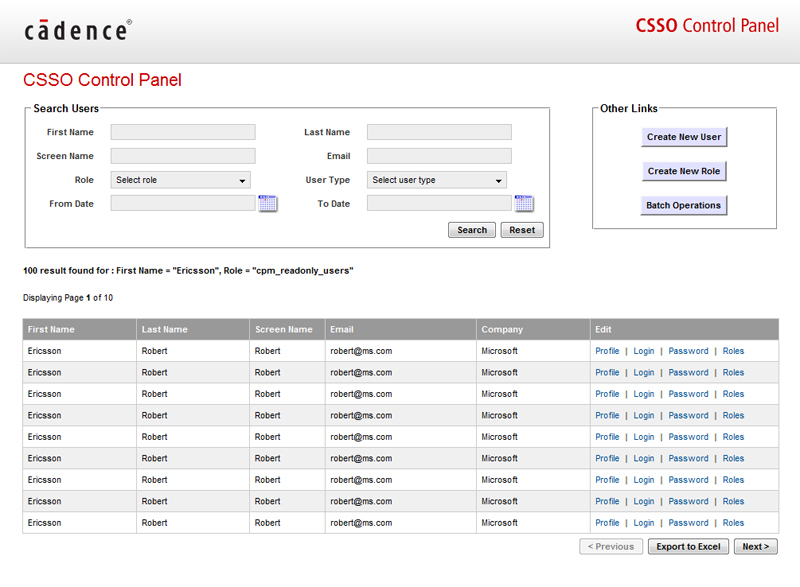
Task: Click the Previous page button
Action: tap(611, 546)
